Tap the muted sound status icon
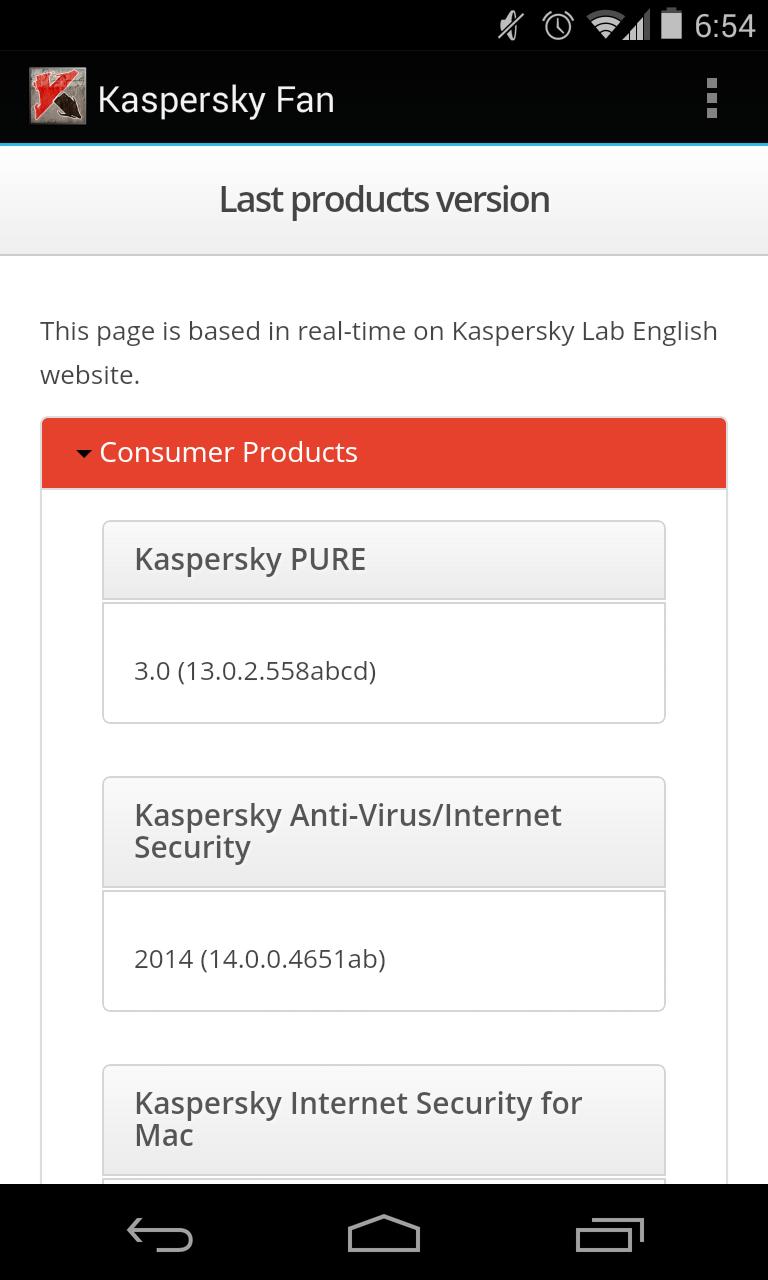 coord(511,25)
